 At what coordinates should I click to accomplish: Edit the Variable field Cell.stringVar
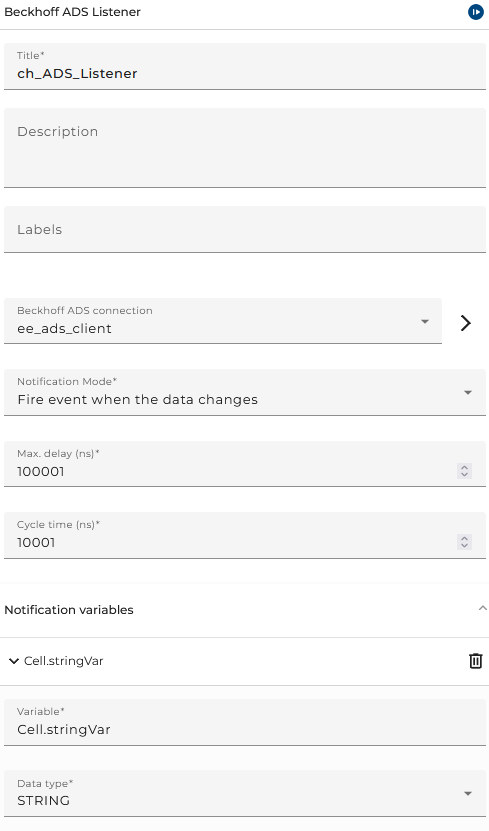pyautogui.click(x=245, y=722)
